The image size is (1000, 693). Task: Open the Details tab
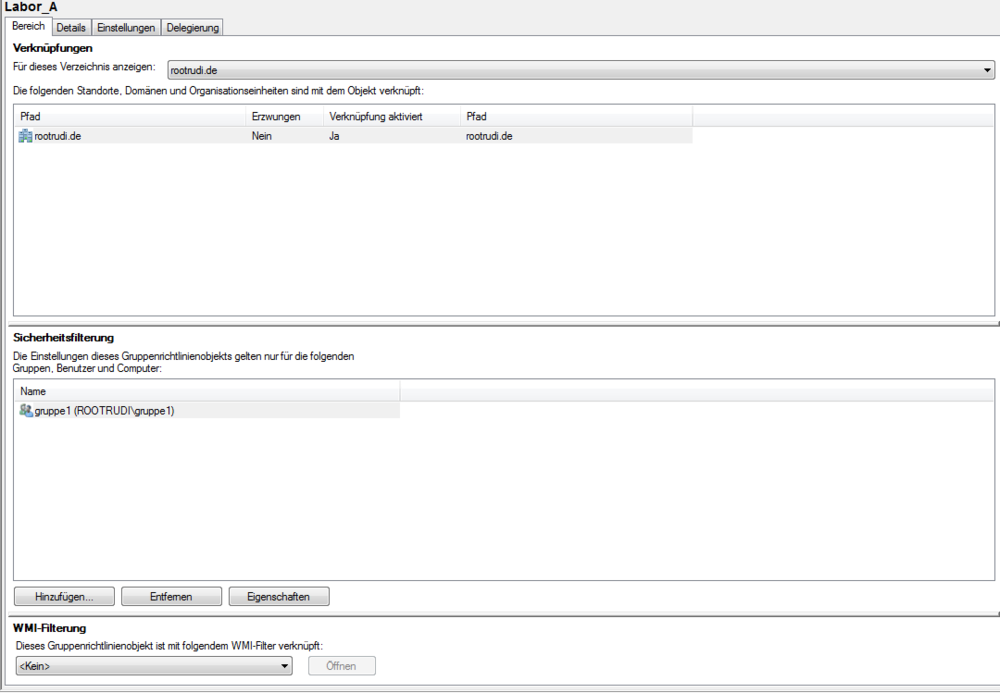(x=71, y=28)
